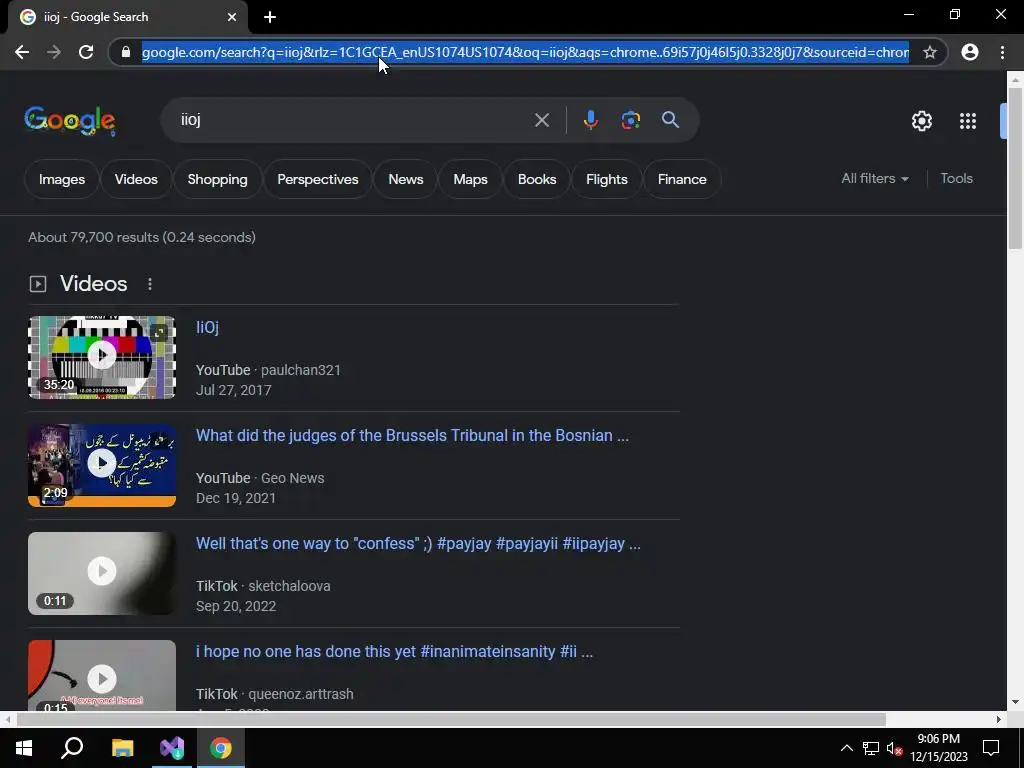1024x768 pixels.
Task: Click the vertical scrollbar thumb
Action: [1014, 168]
